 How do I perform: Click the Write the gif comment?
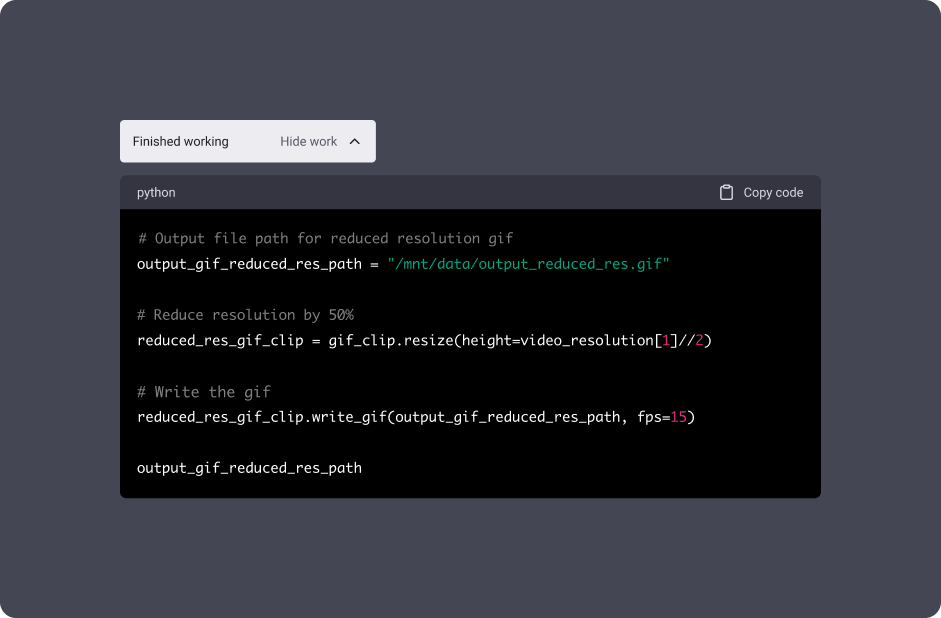(204, 392)
